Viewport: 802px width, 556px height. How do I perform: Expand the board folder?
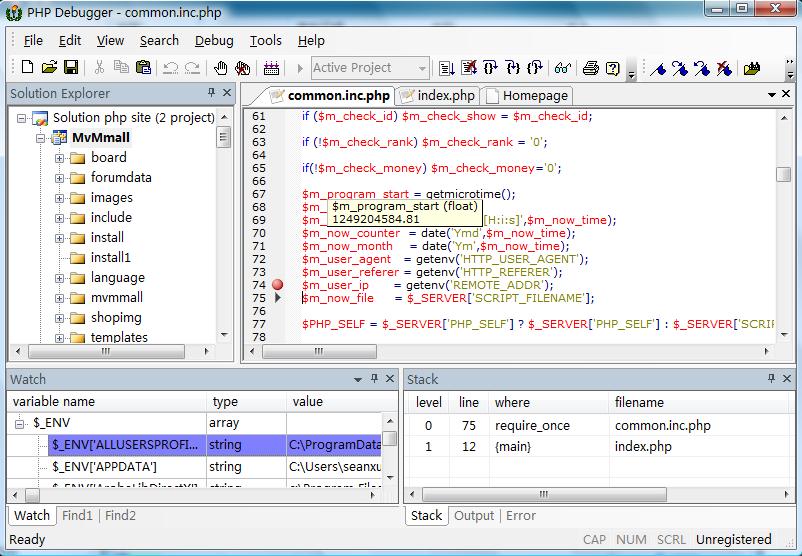(x=59, y=158)
